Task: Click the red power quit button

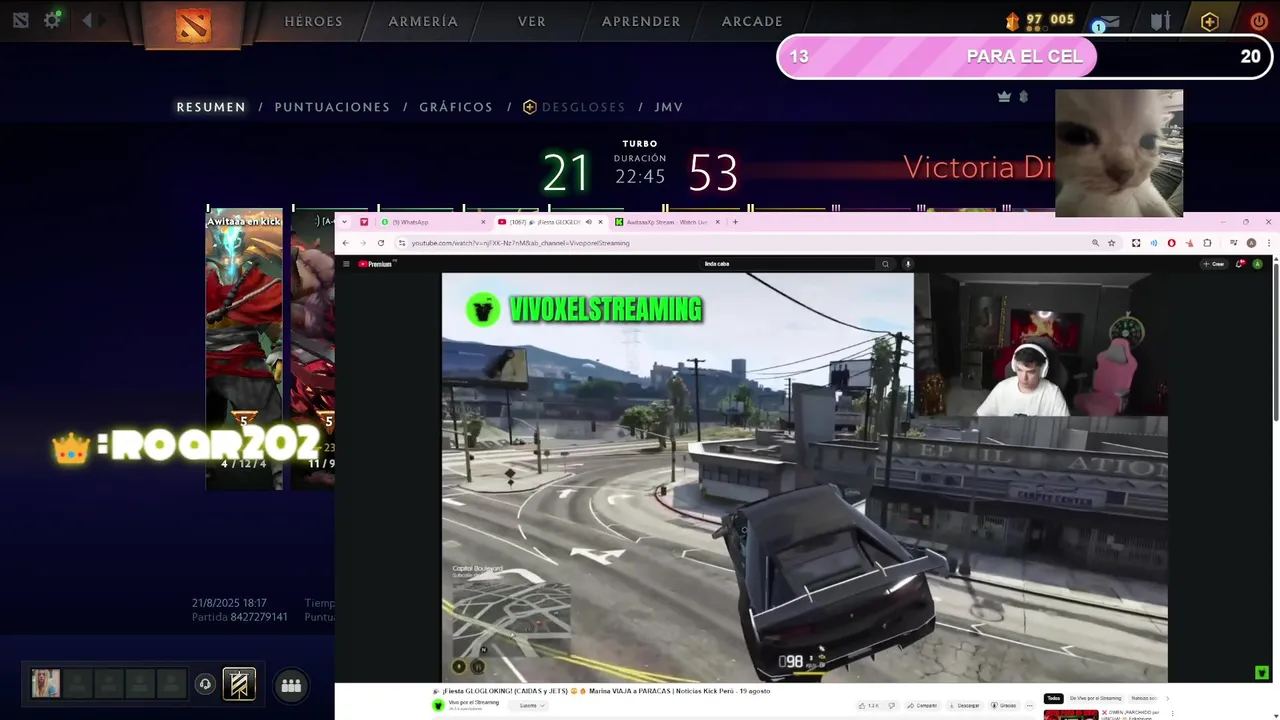Action: (x=1259, y=21)
